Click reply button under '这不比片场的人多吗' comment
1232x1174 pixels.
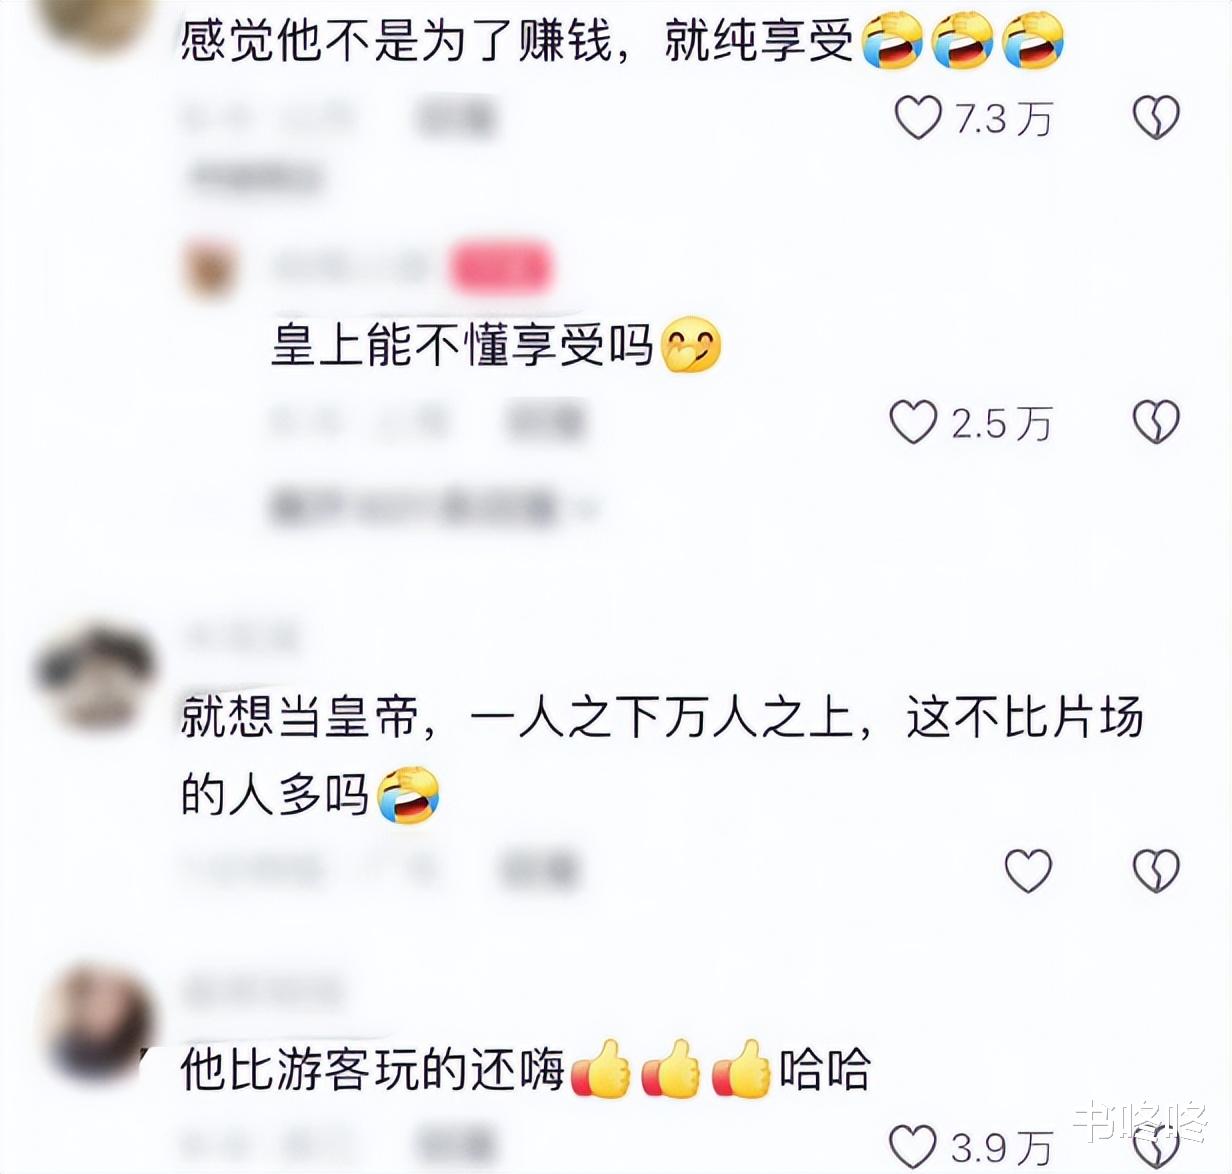click(539, 870)
